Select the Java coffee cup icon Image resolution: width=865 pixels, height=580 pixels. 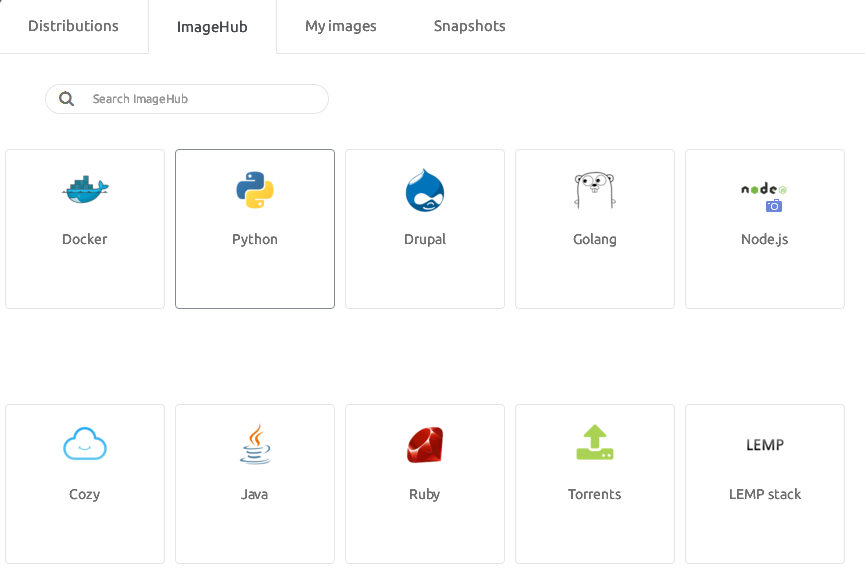point(255,444)
